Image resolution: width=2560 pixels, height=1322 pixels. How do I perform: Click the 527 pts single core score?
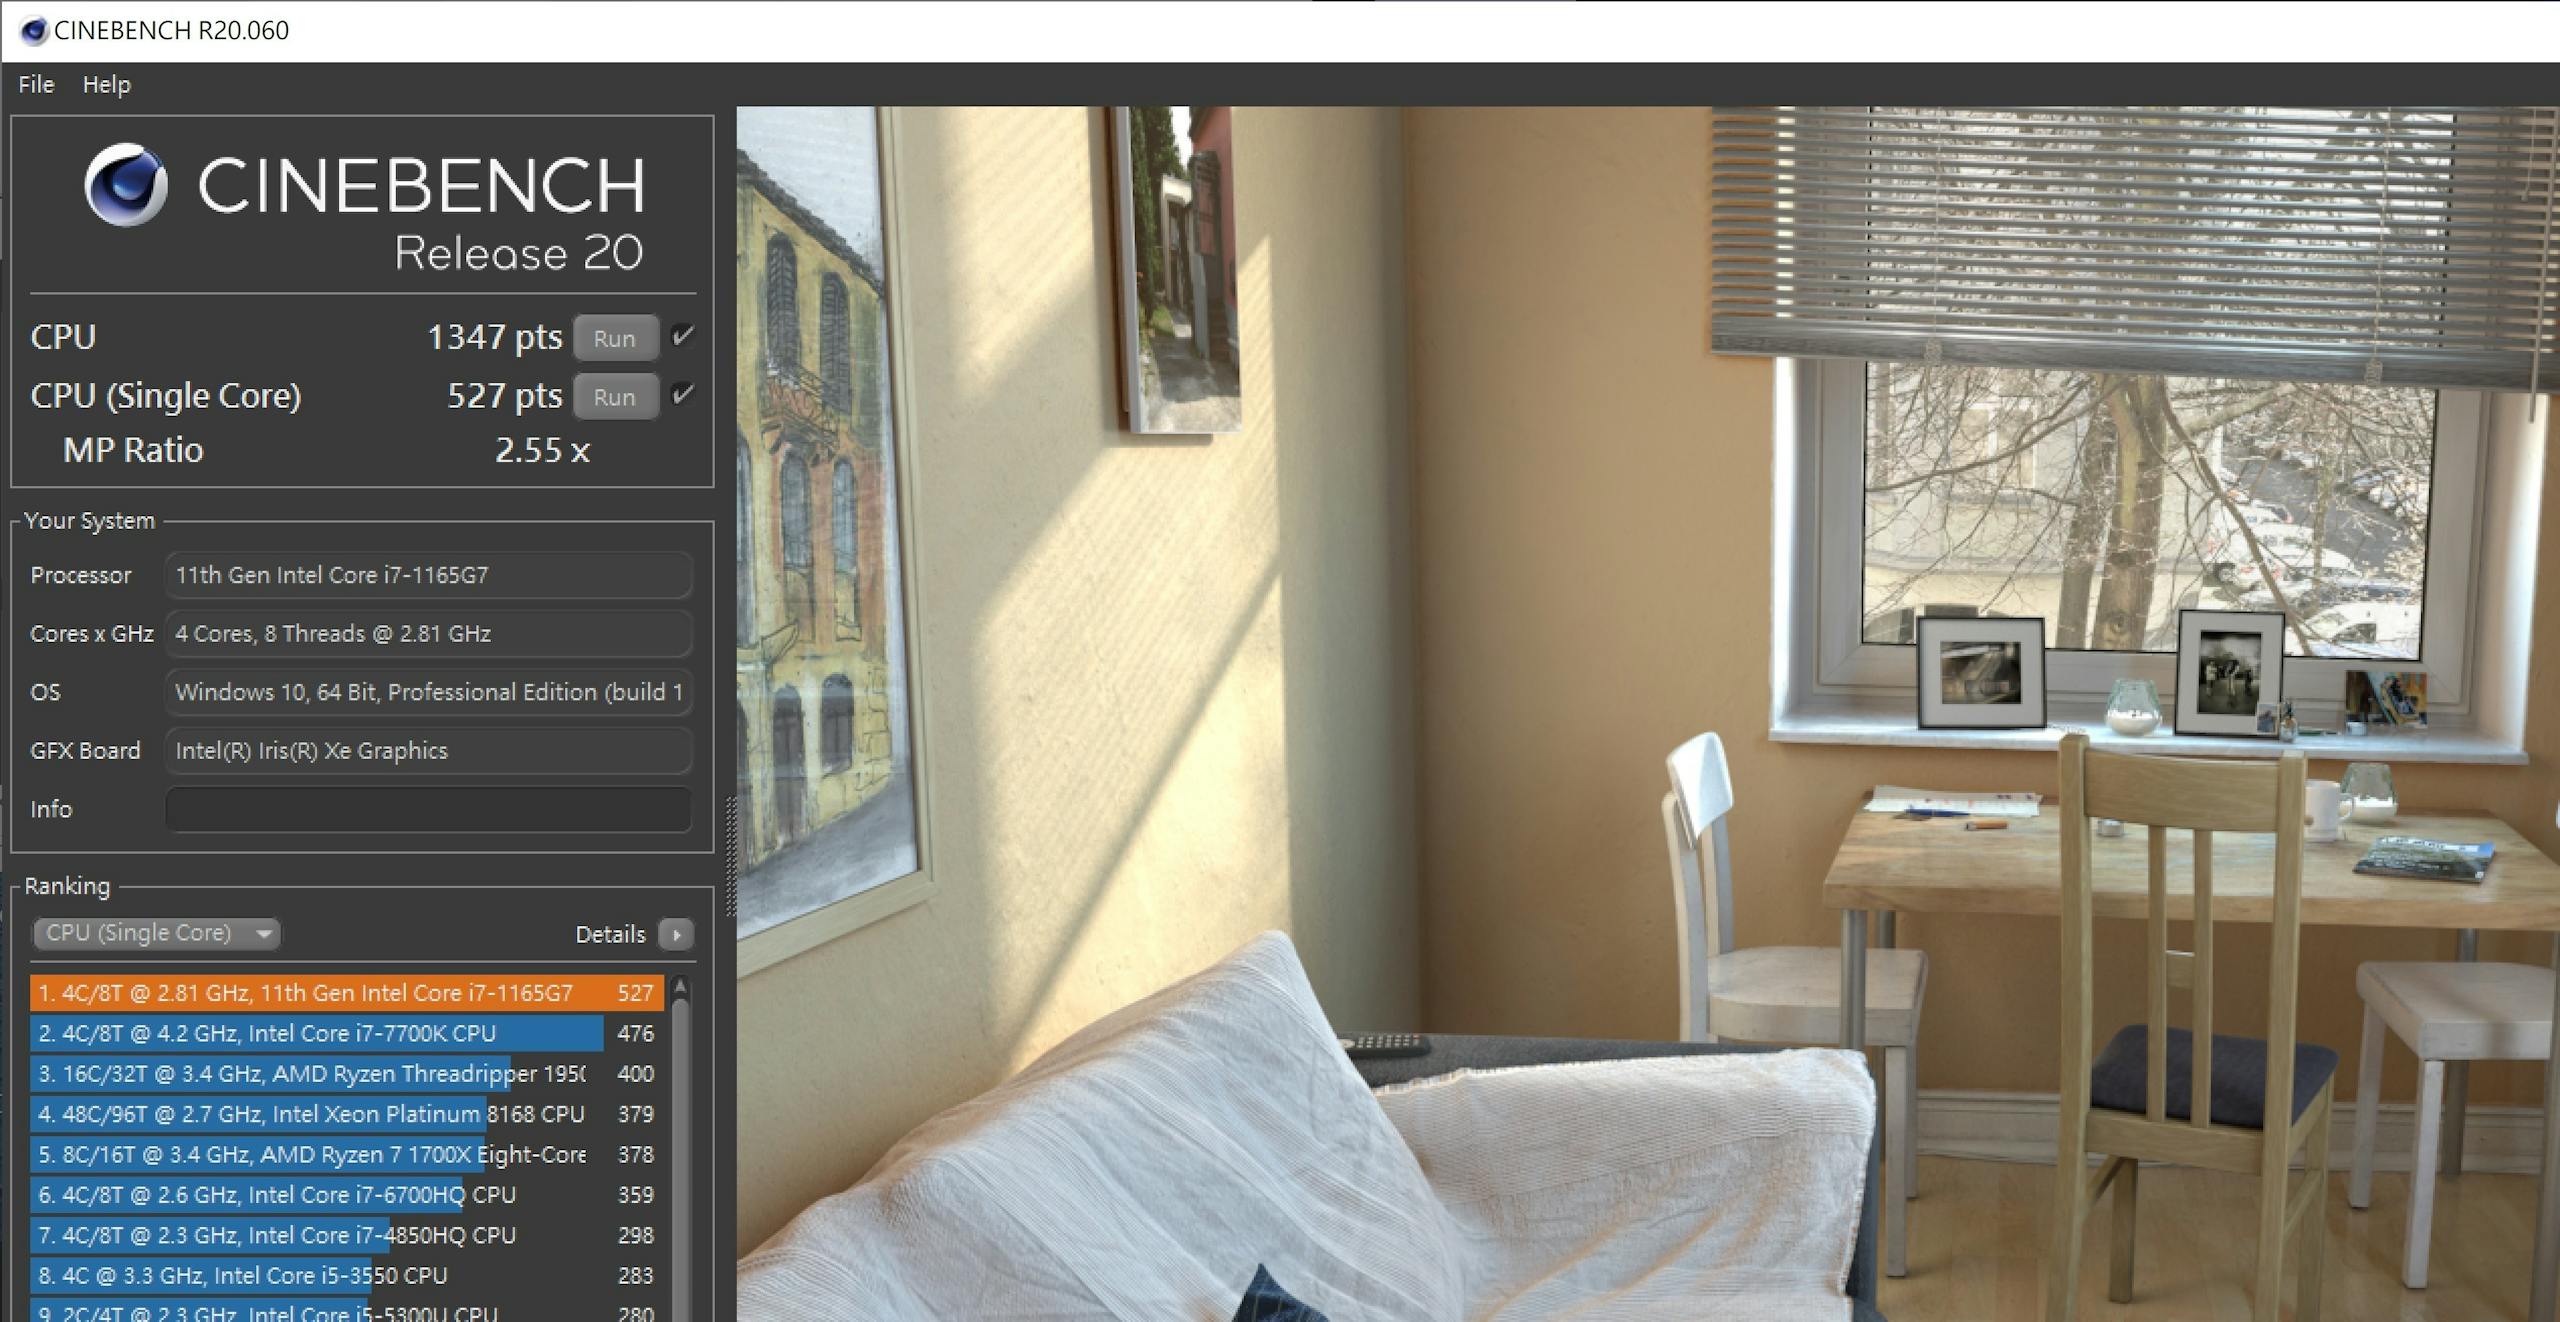[x=504, y=396]
